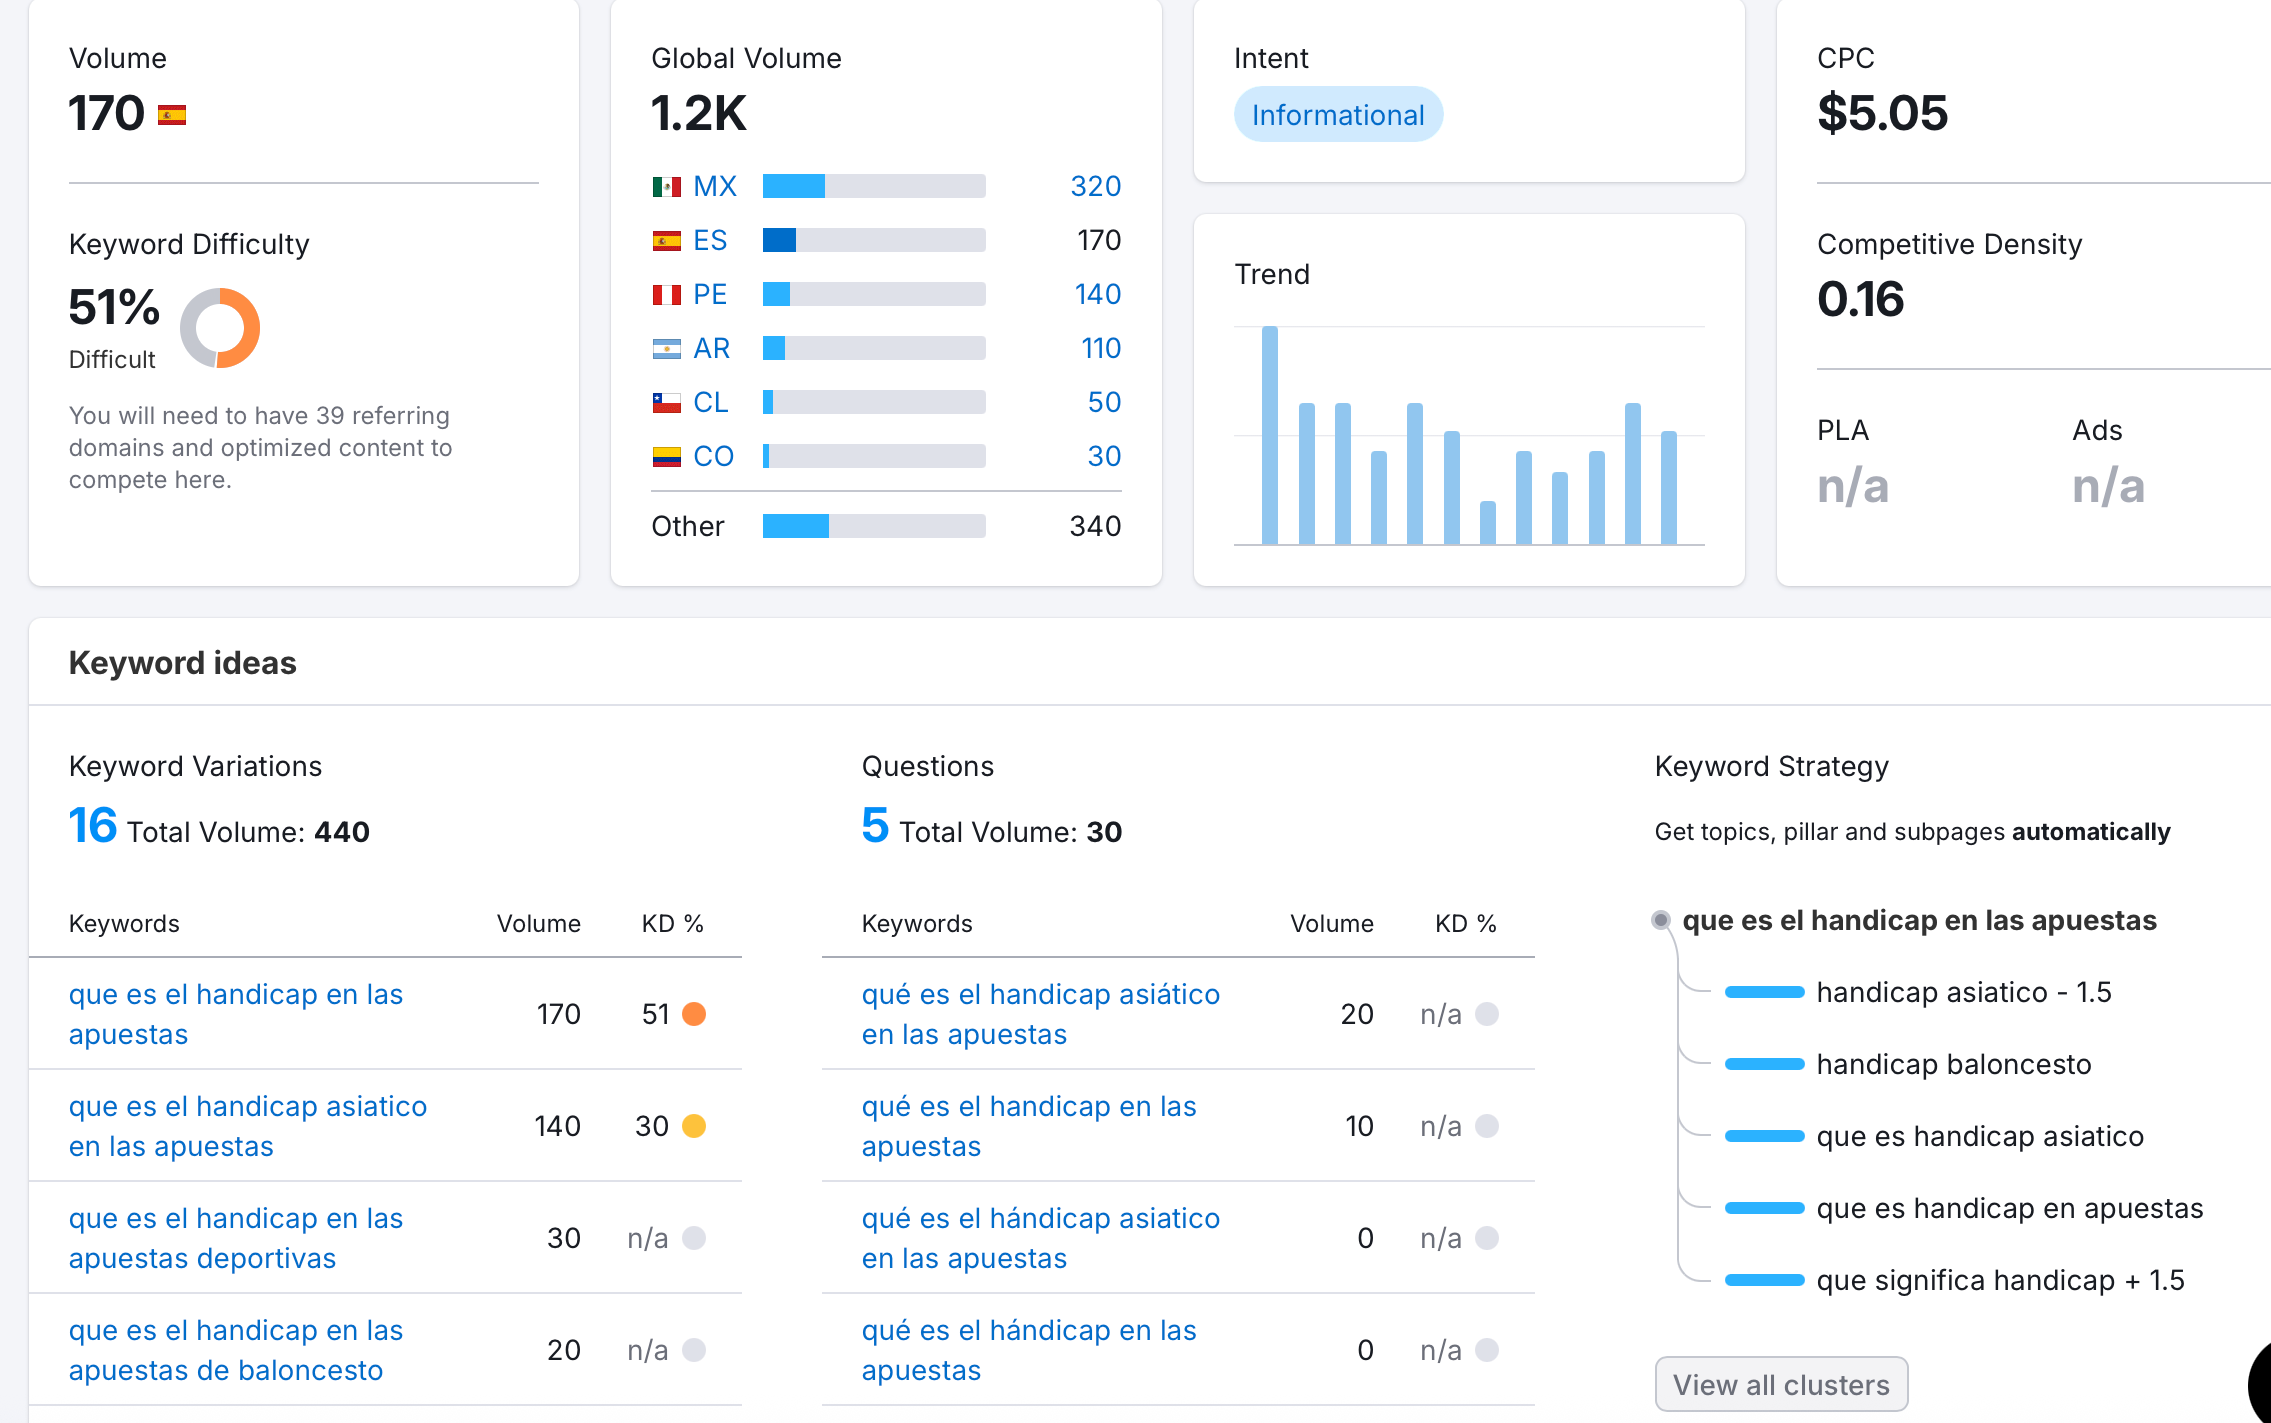2271x1423 pixels.
Task: Click the root node dot of keyword cluster tree
Action: pyautogui.click(x=1661, y=920)
